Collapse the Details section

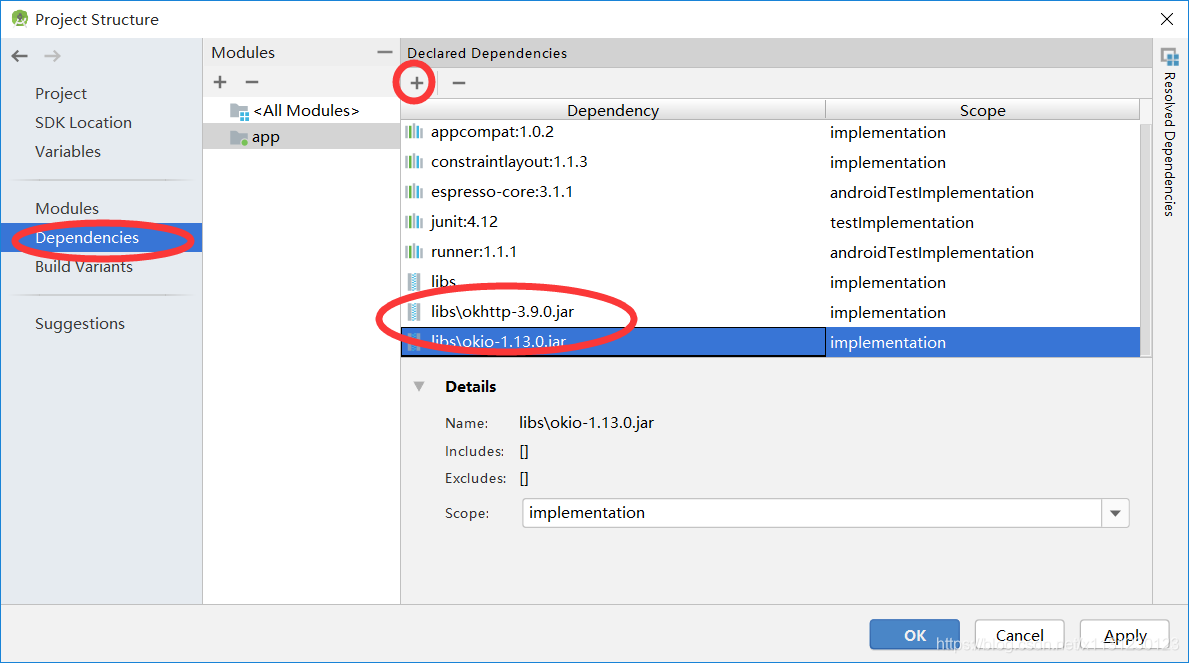click(419, 387)
